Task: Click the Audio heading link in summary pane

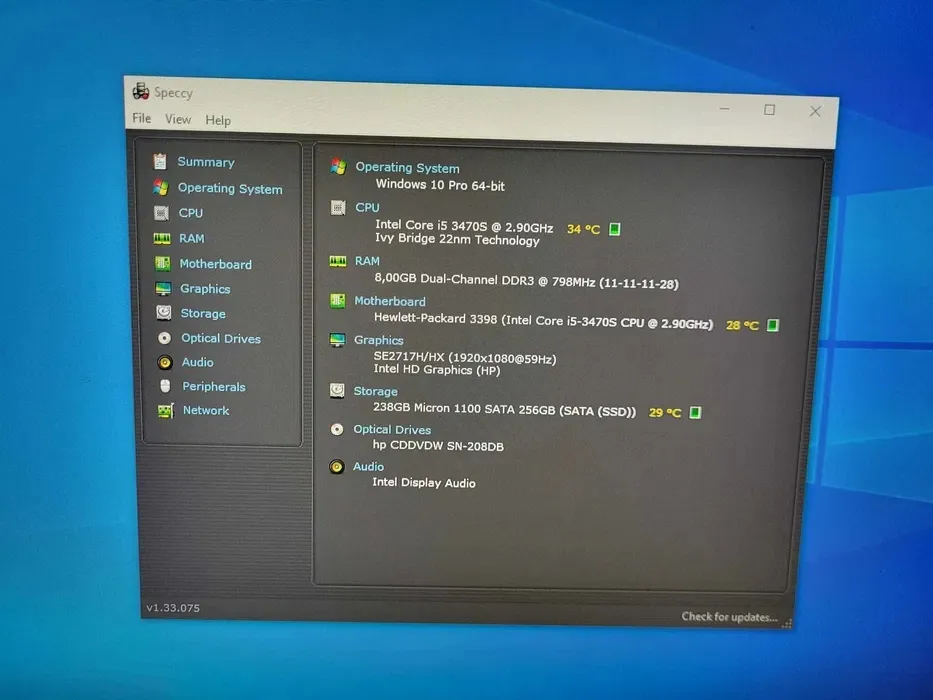Action: (x=368, y=467)
